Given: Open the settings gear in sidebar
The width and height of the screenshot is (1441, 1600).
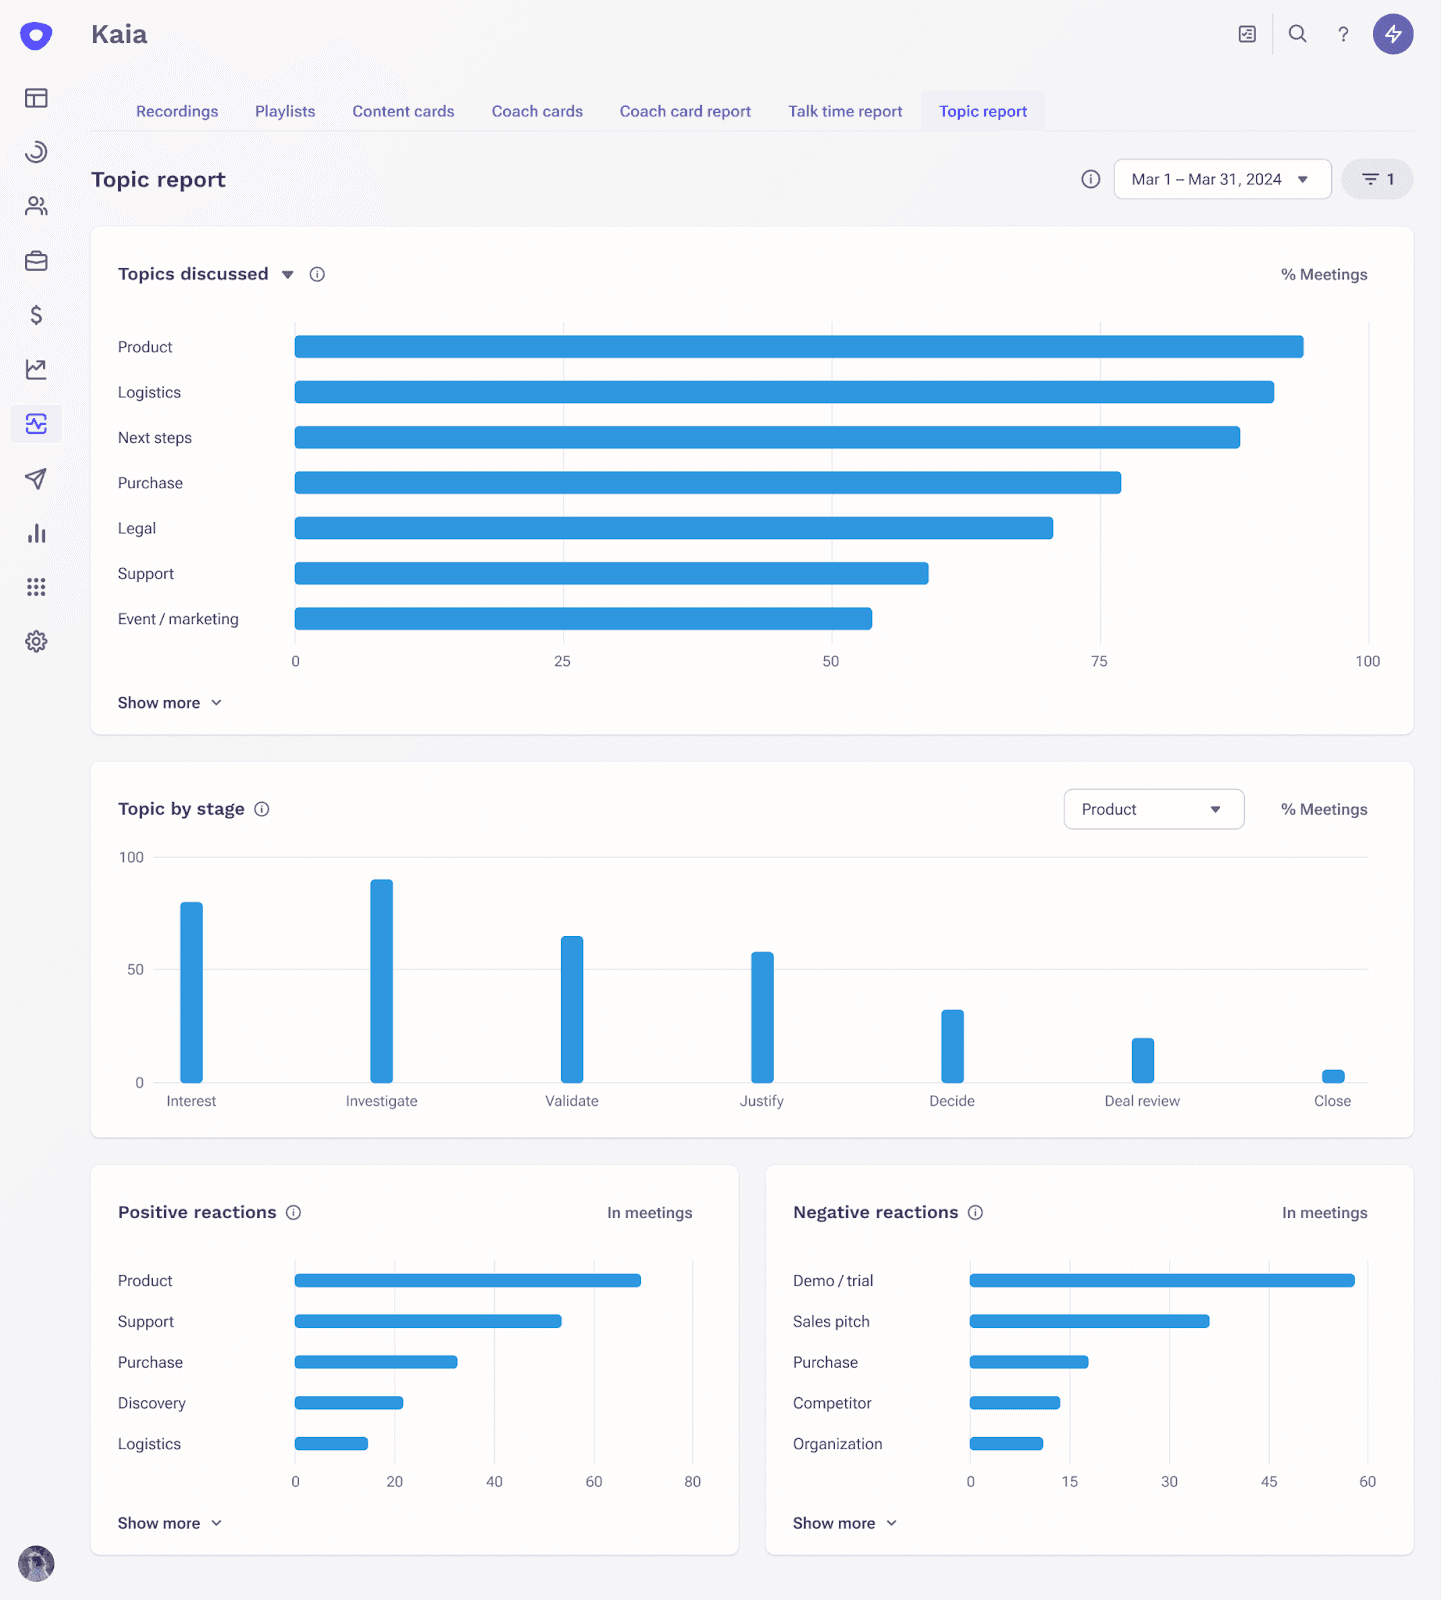Looking at the screenshot, I should [x=36, y=642].
